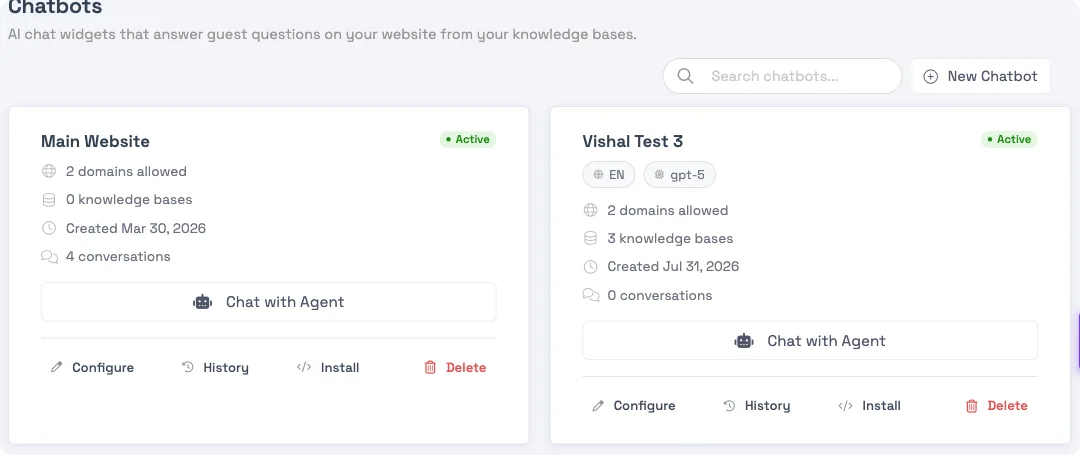The height and width of the screenshot is (455, 1080).
Task: Open Chat with Agent for Vishal Test 3
Action: [x=810, y=340]
